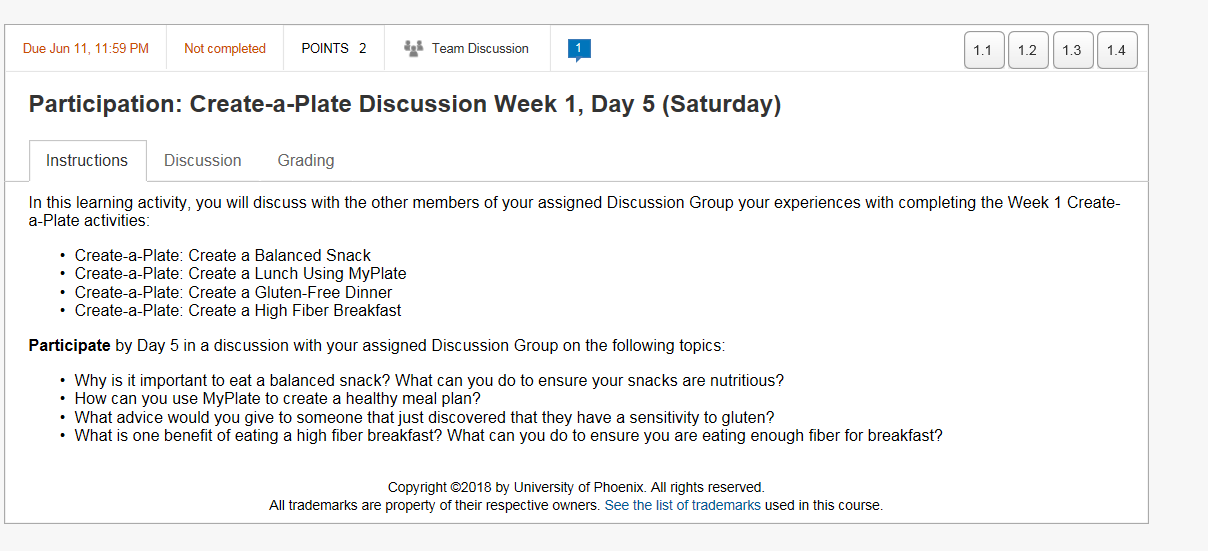Image resolution: width=1208 pixels, height=551 pixels.
Task: Jump to activity 1.2
Action: pyautogui.click(x=1028, y=50)
